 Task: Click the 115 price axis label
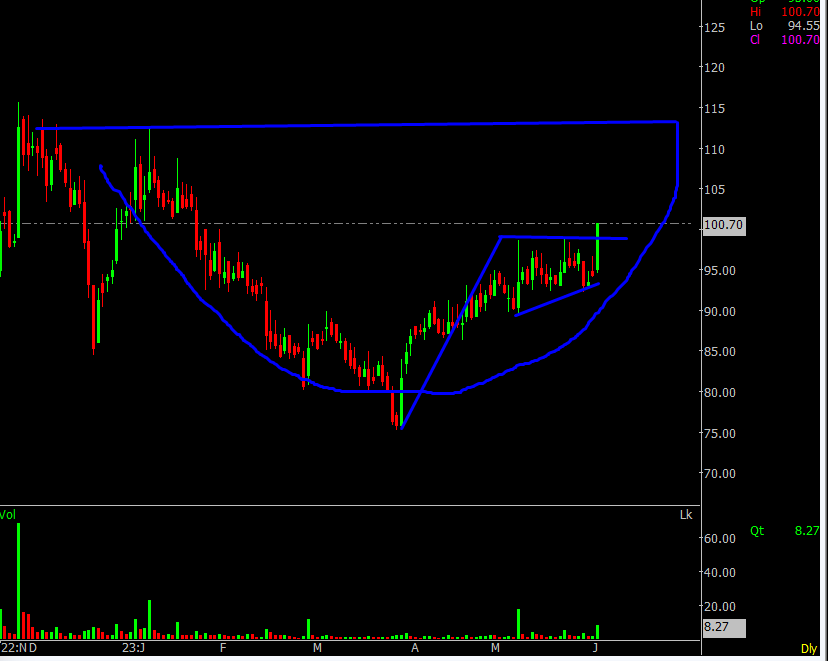pyautogui.click(x=714, y=109)
